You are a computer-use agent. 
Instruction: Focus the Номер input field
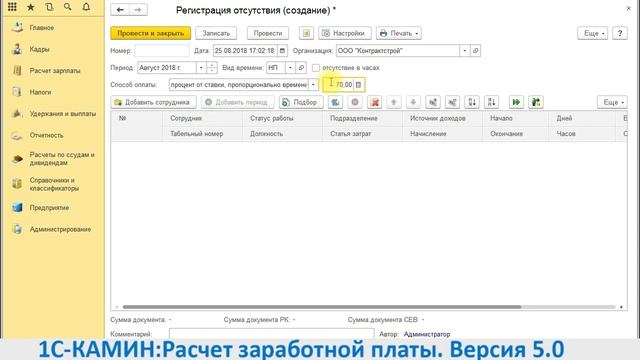pyautogui.click(x=162, y=51)
